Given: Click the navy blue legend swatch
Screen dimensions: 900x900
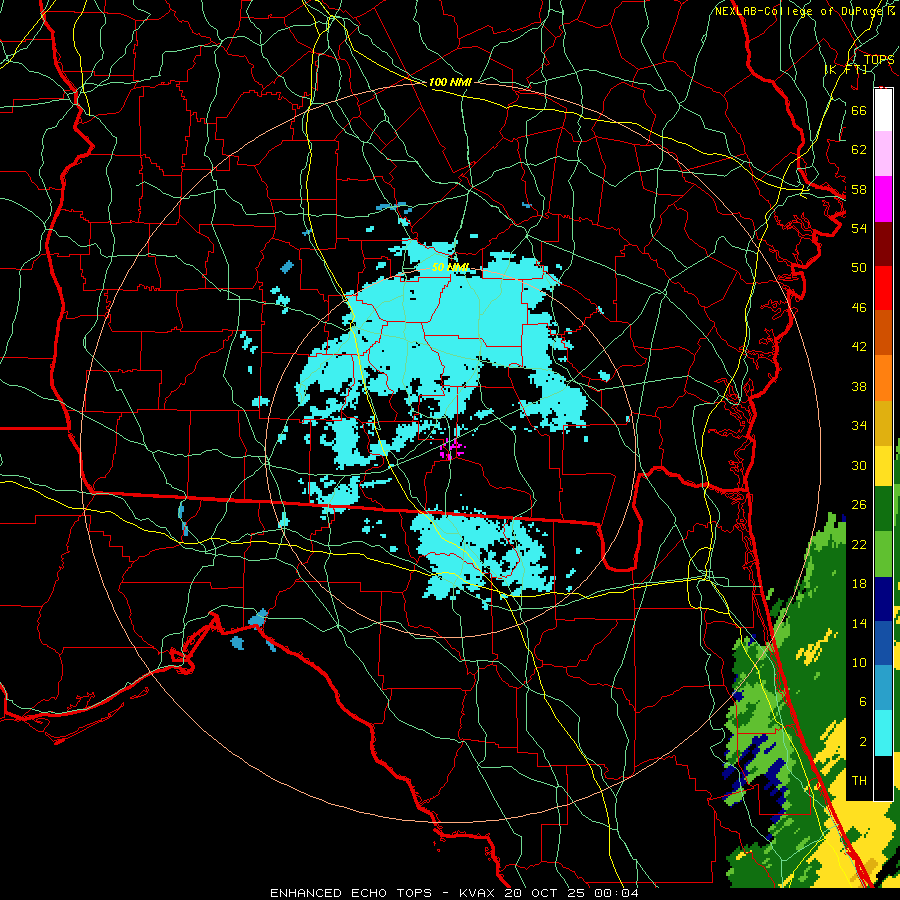Looking at the screenshot, I should (x=883, y=599).
